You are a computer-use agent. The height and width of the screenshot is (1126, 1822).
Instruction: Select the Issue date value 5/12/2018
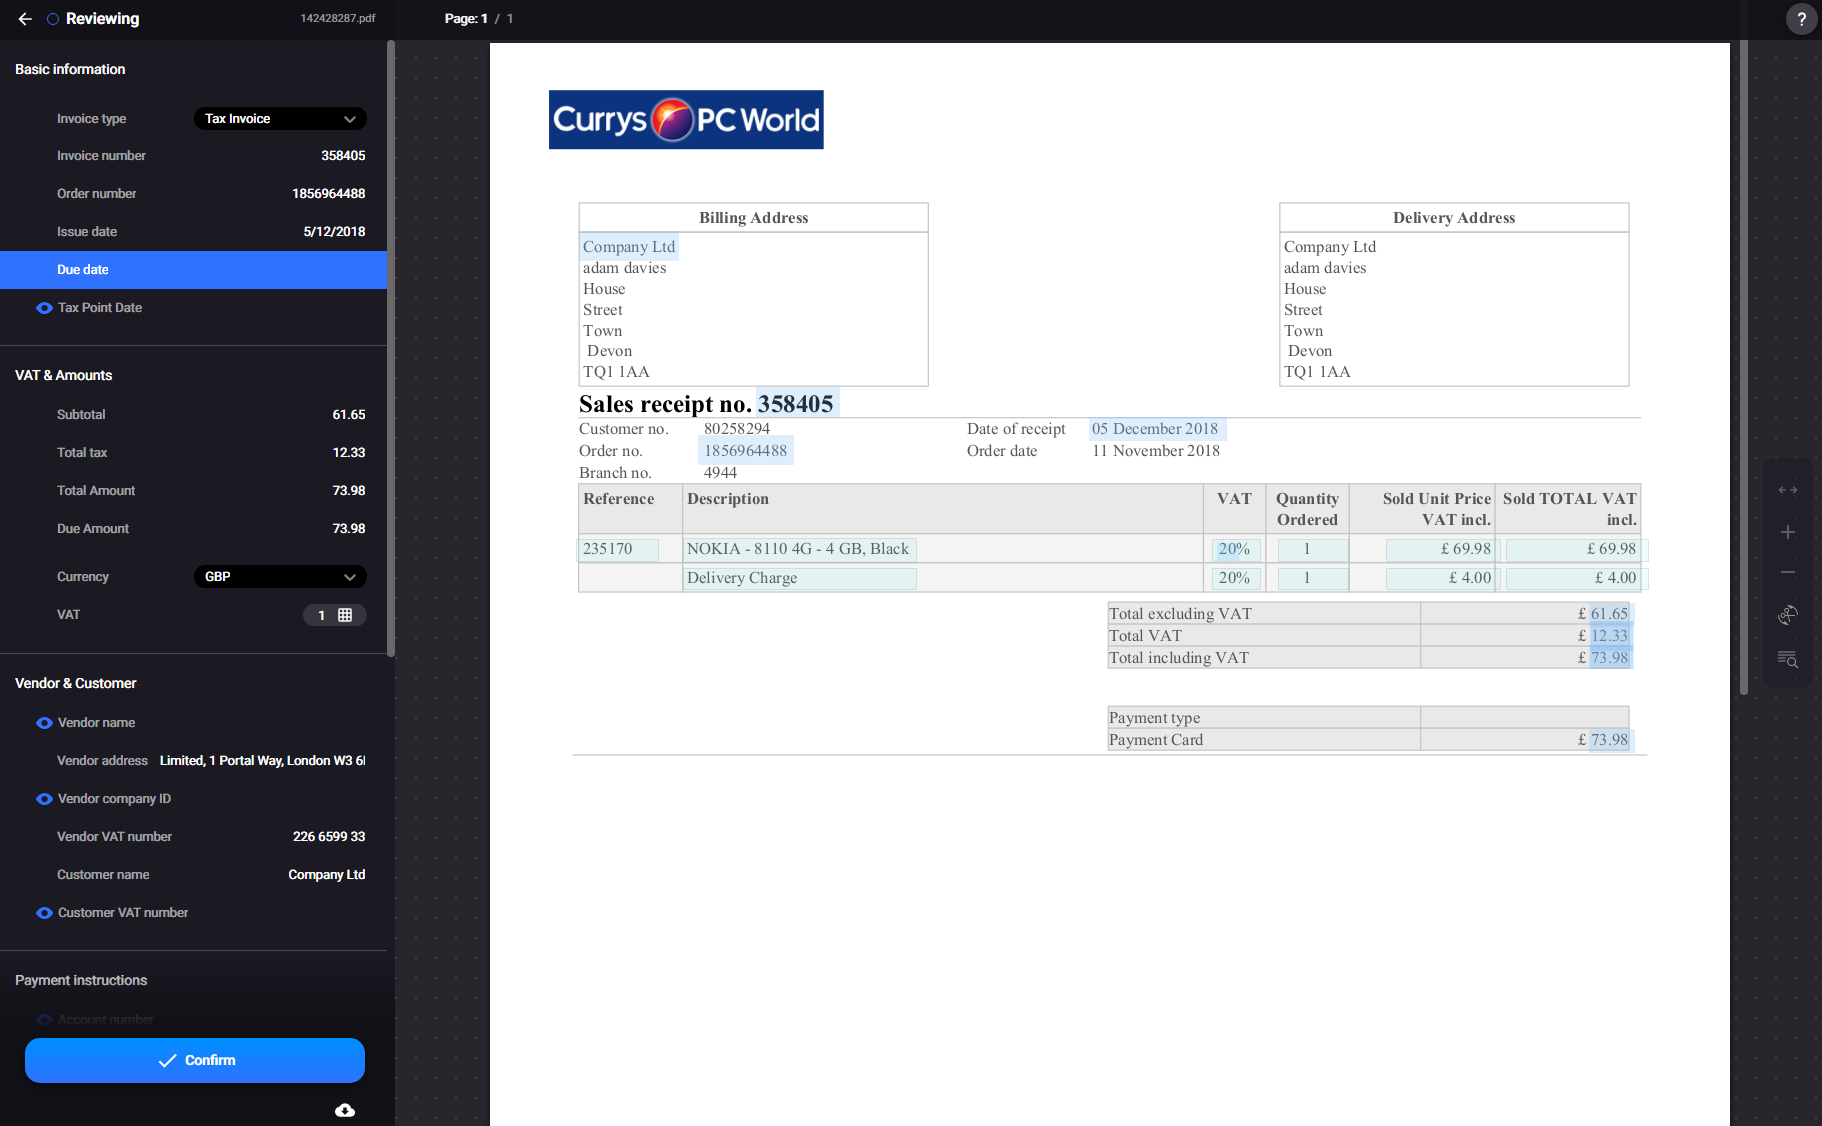(334, 231)
